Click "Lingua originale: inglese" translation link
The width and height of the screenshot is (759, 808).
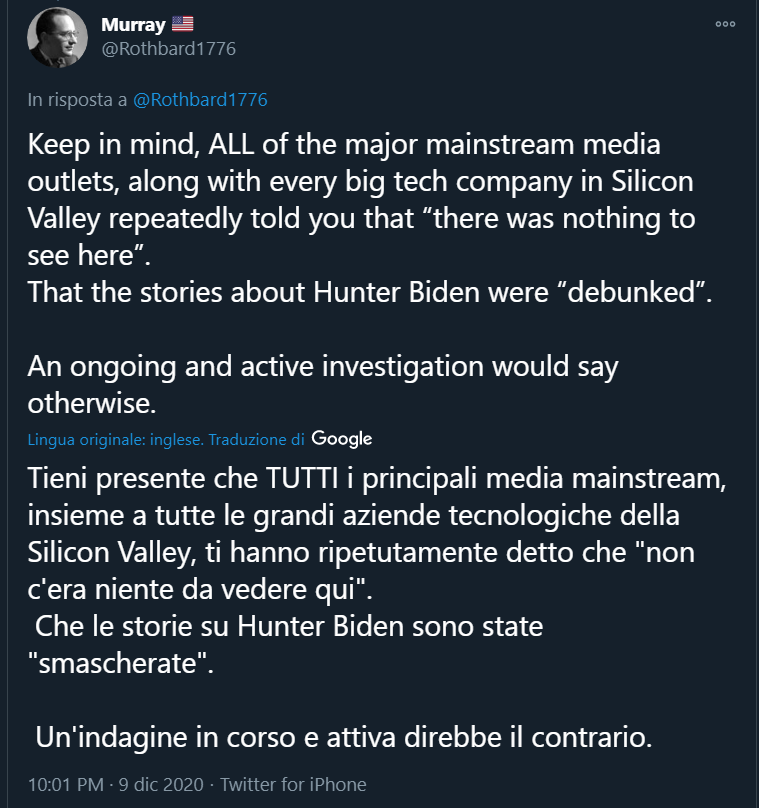116,440
